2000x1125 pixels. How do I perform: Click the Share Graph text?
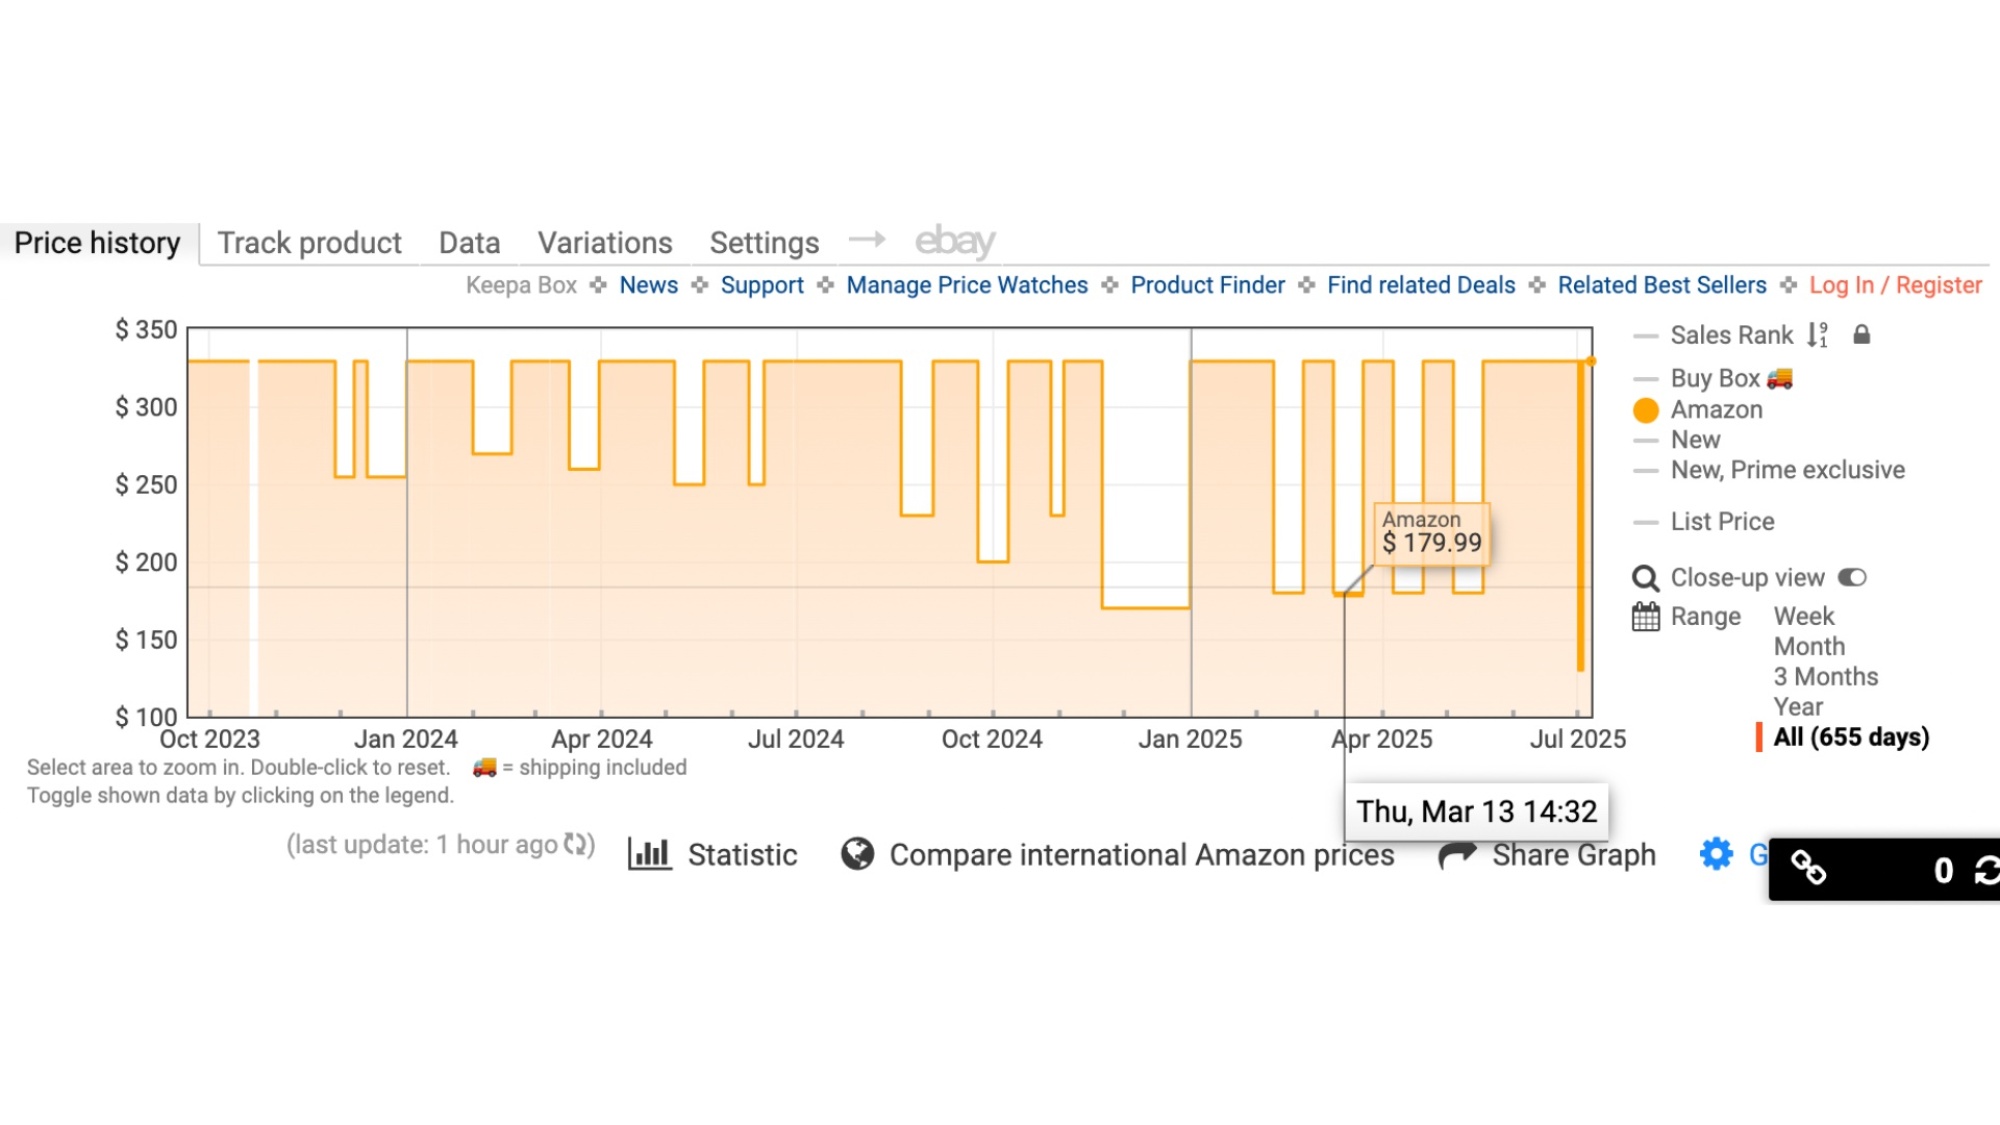(1574, 855)
